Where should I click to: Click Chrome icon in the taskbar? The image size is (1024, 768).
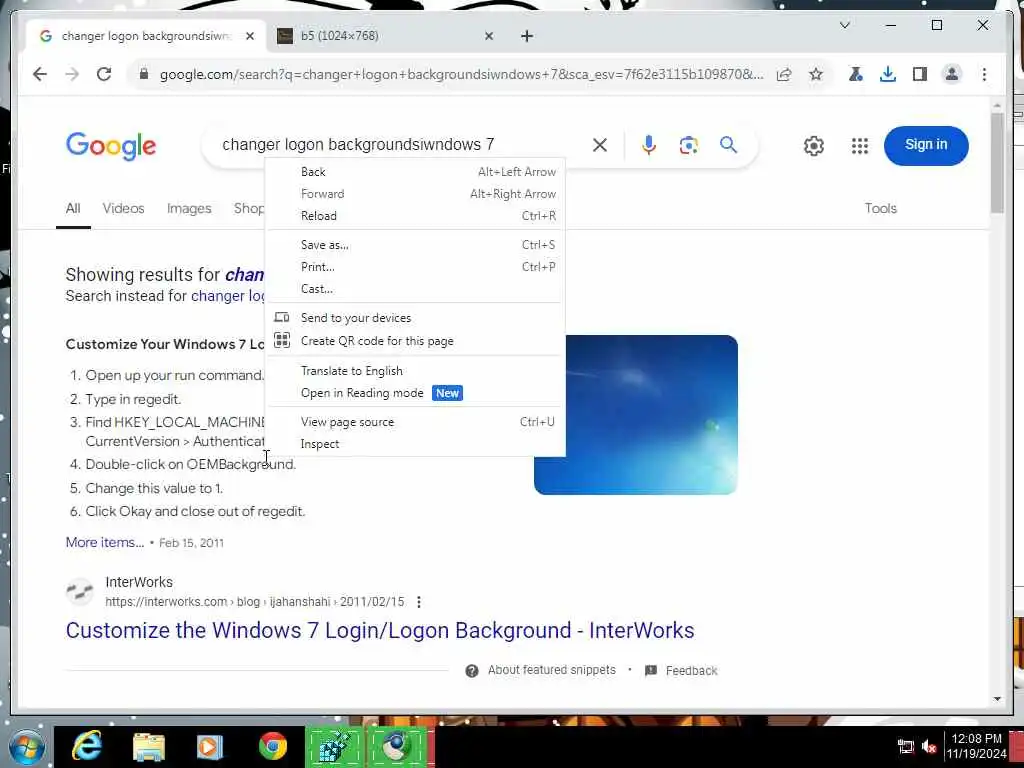coord(272,746)
